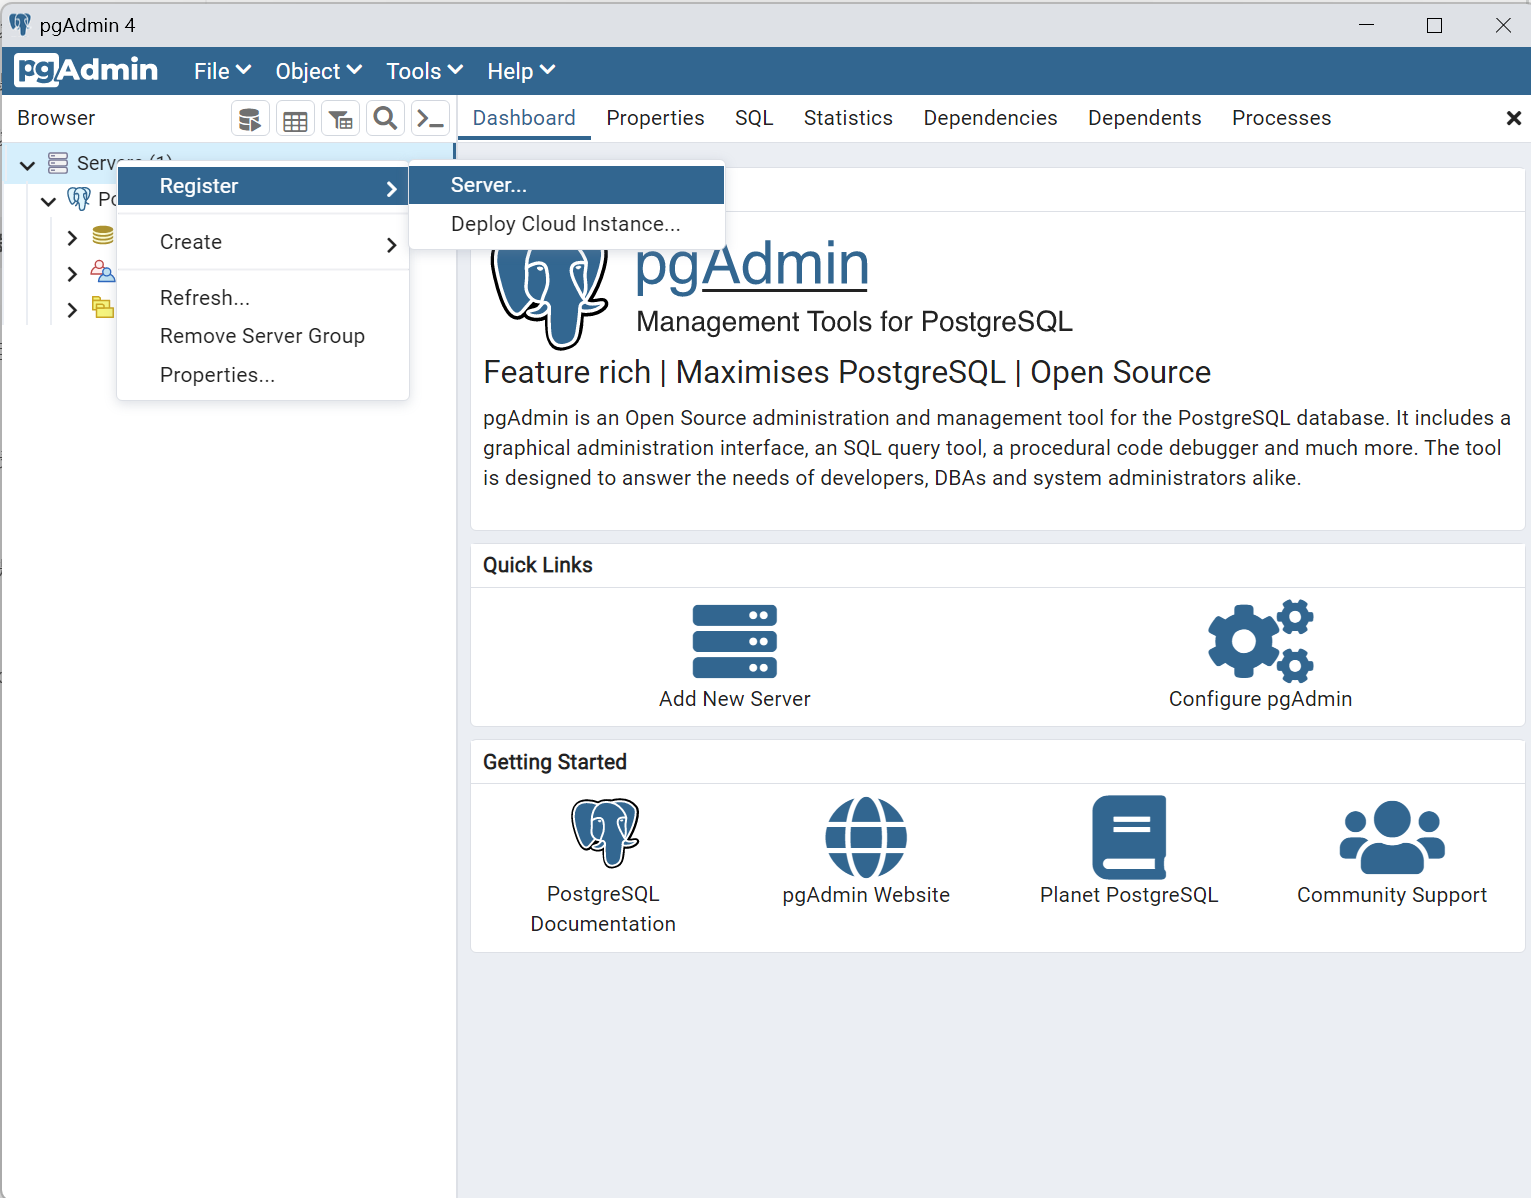This screenshot has width=1531, height=1198.
Task: Select the Tablespaces icon in the tree
Action: 103,308
